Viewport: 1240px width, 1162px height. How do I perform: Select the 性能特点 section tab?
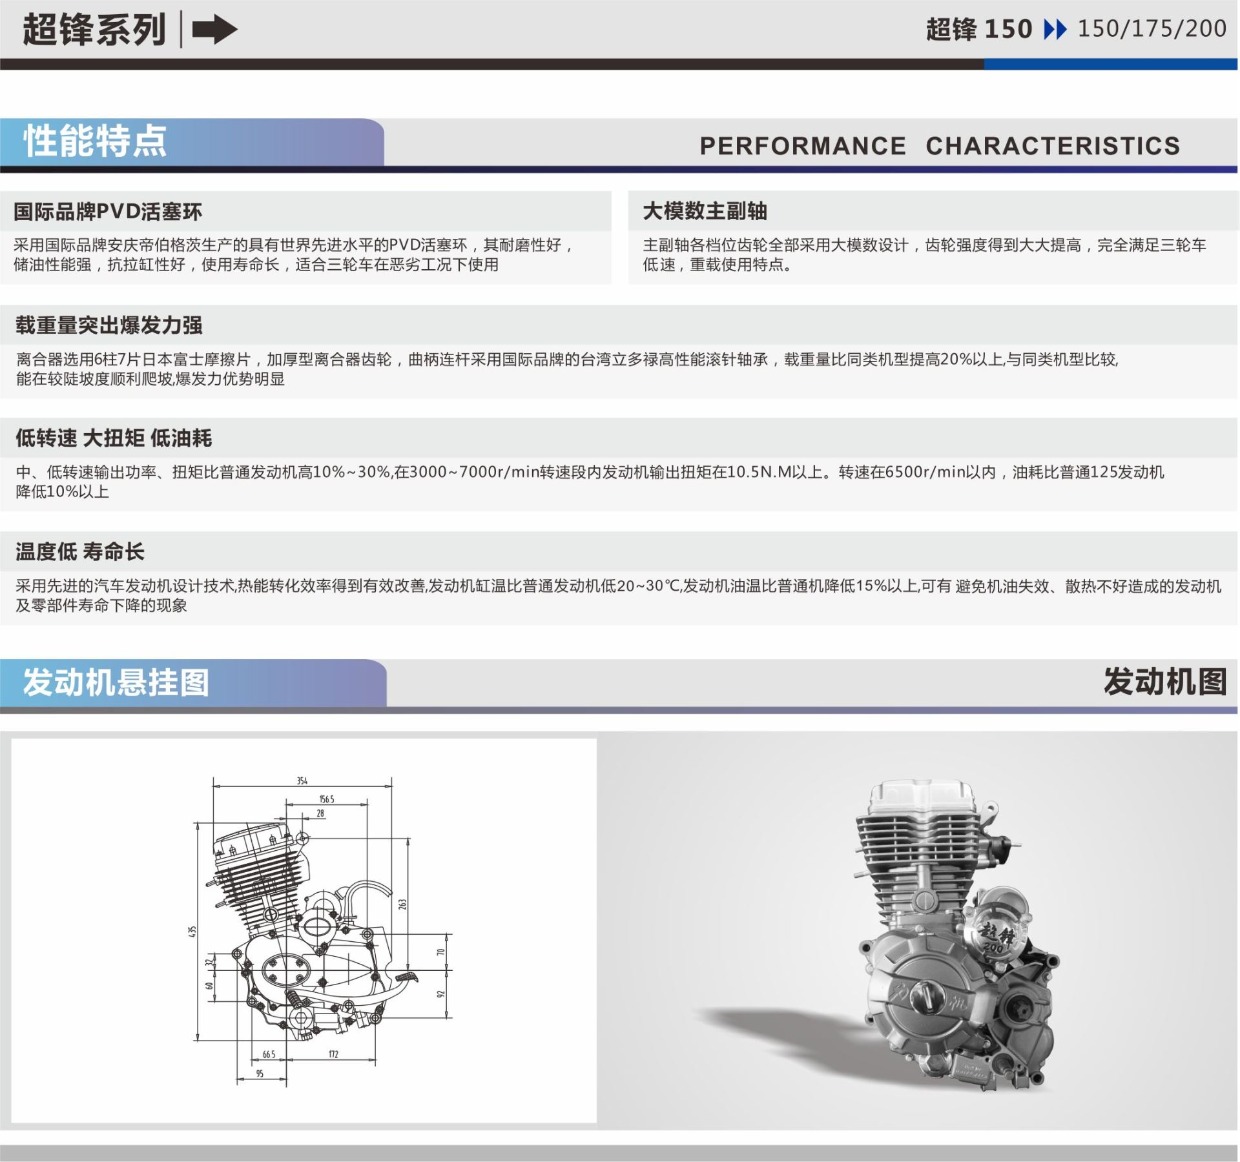click(95, 141)
